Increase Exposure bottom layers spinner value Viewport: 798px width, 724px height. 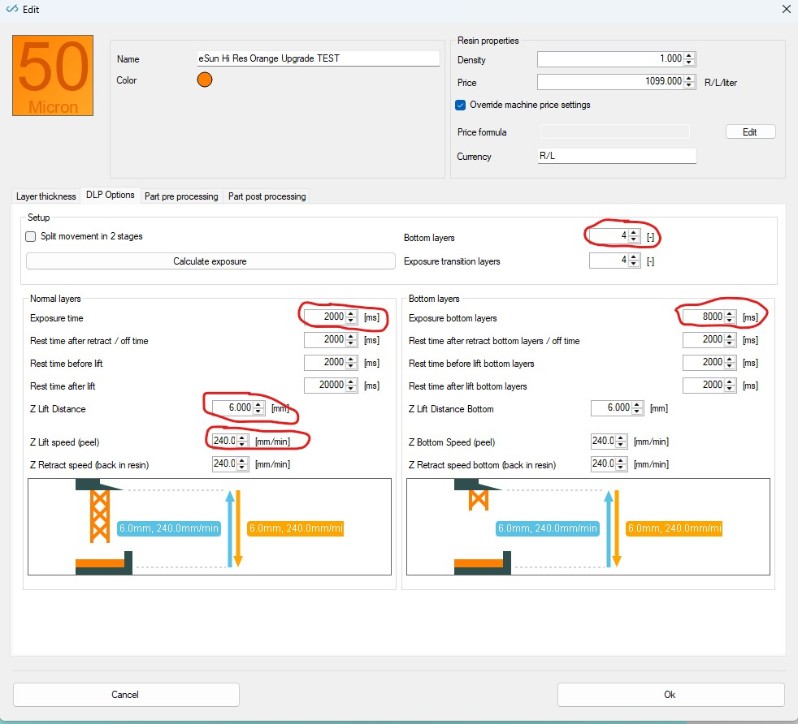pyautogui.click(x=729, y=313)
